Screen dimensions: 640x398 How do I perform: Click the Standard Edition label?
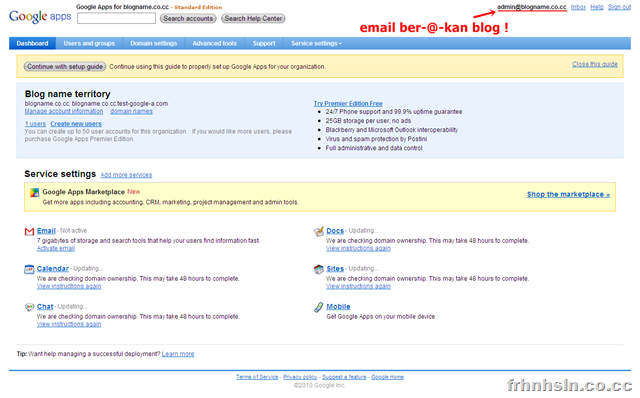[x=198, y=7]
